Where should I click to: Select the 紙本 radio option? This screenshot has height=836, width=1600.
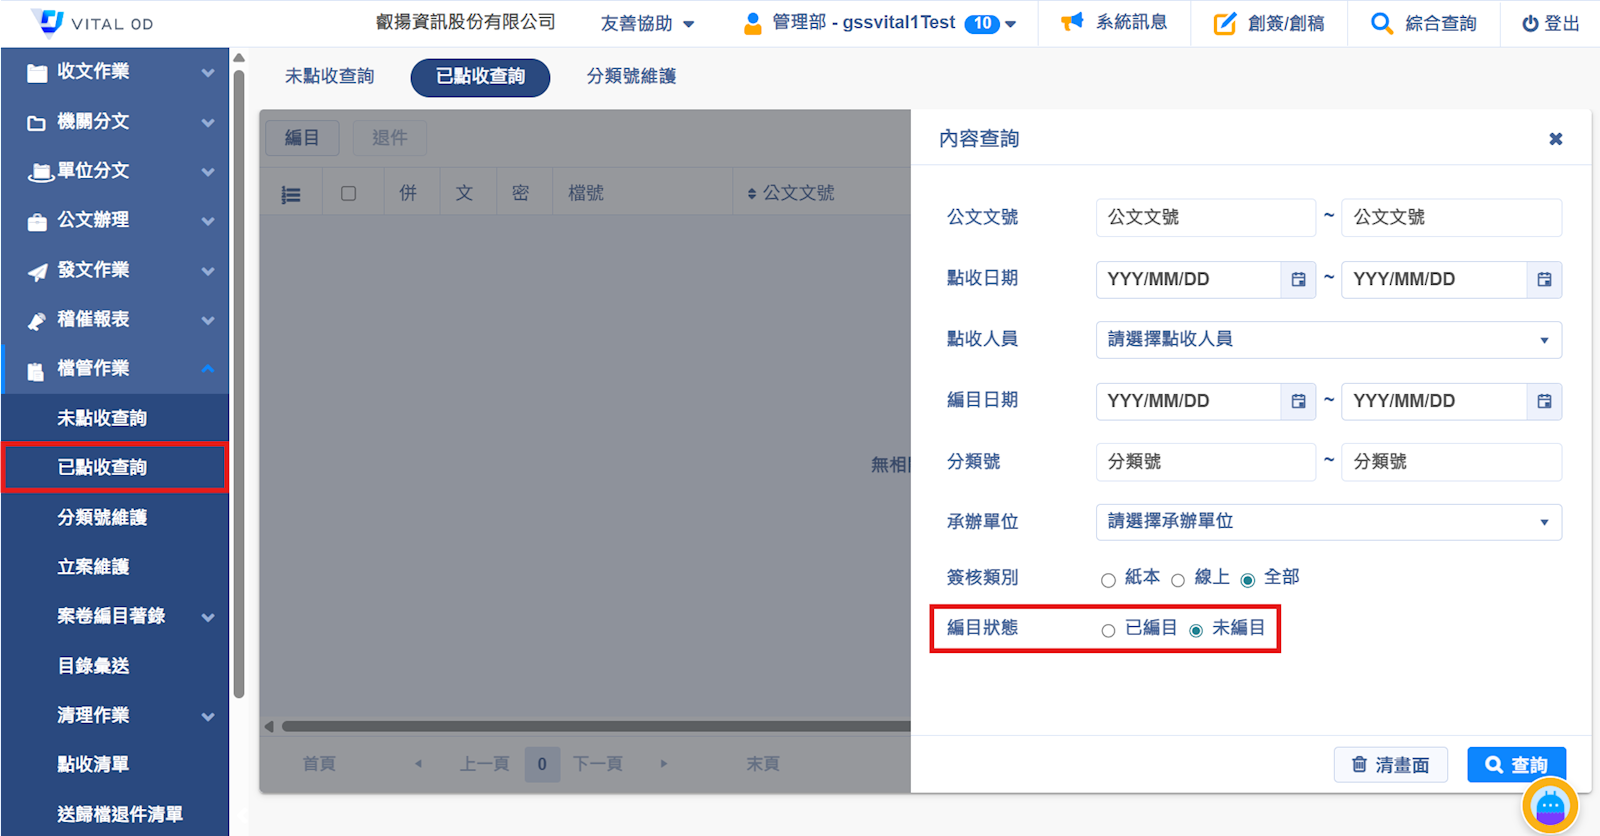coord(1108,580)
